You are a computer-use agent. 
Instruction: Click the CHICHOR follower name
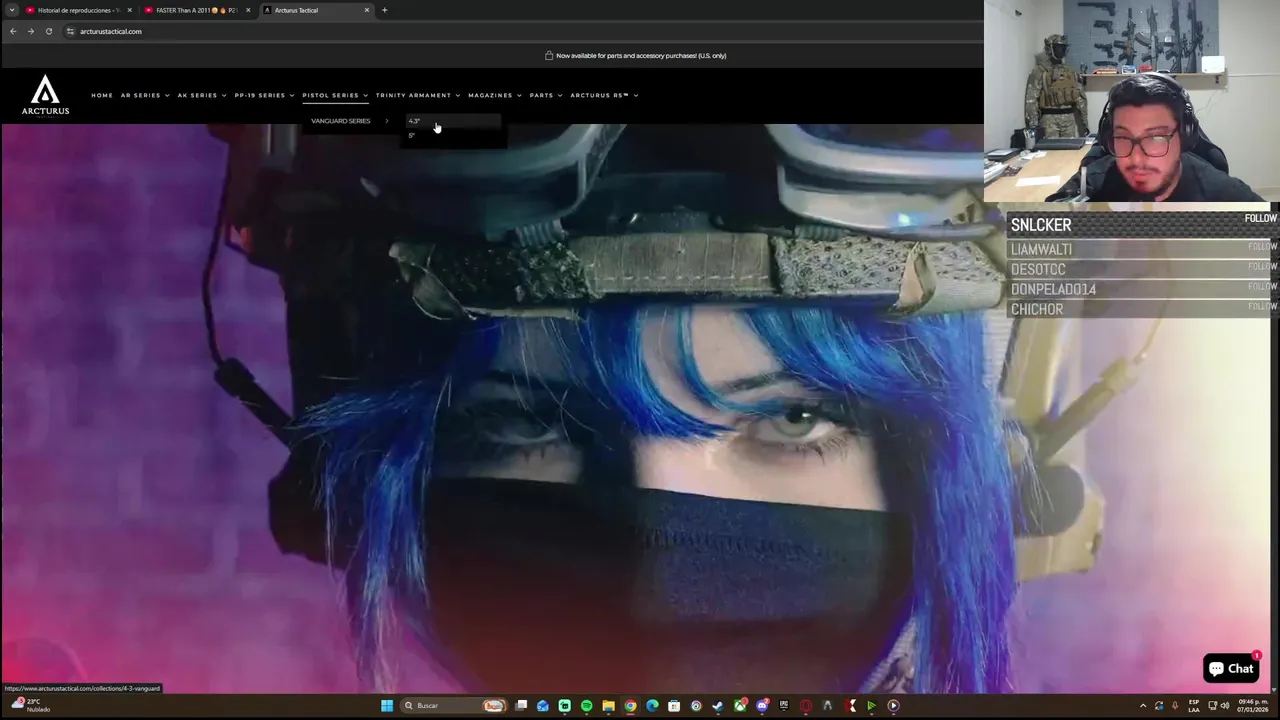[1036, 309]
